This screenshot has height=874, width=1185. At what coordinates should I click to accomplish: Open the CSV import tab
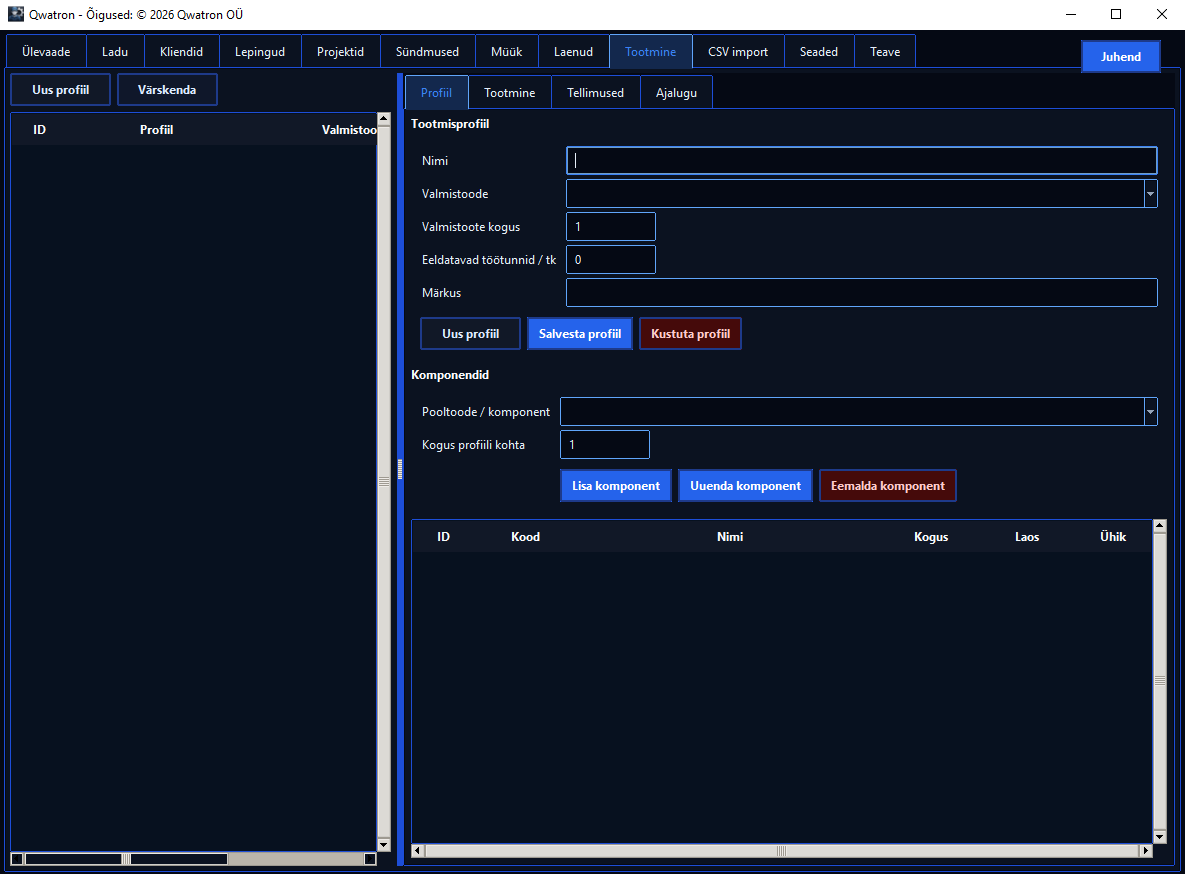point(738,51)
